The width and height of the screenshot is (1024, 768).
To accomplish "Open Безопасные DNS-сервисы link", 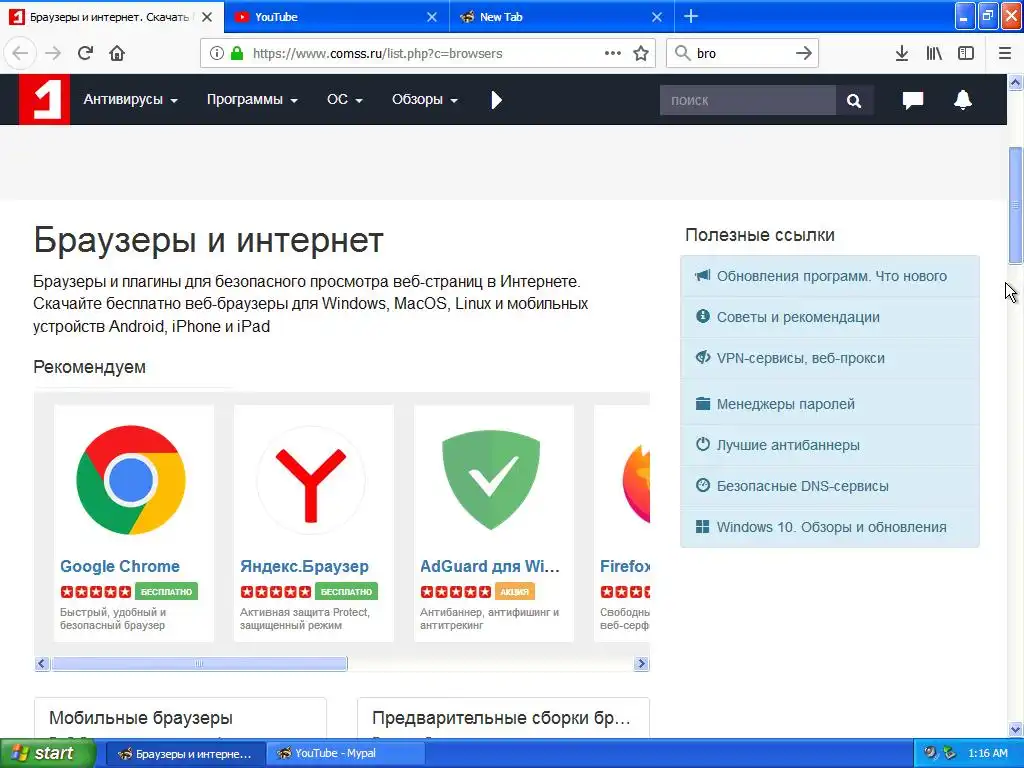I will click(830, 487).
